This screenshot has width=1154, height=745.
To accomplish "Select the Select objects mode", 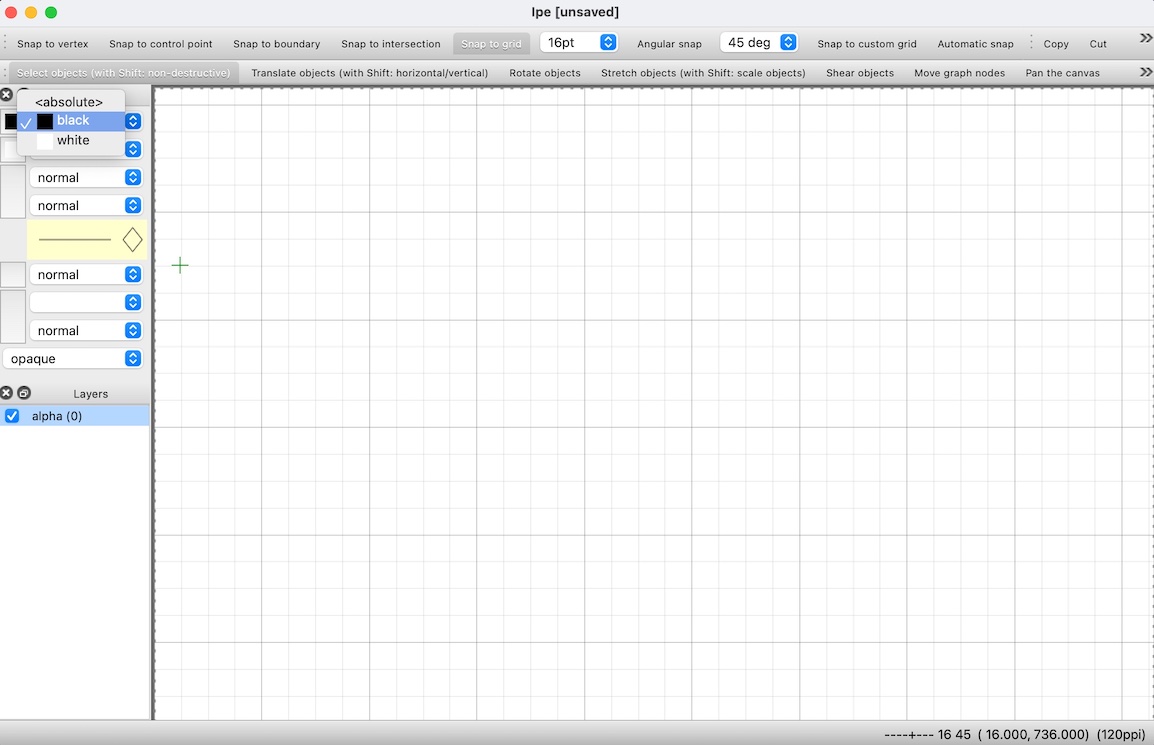I will (124, 73).
